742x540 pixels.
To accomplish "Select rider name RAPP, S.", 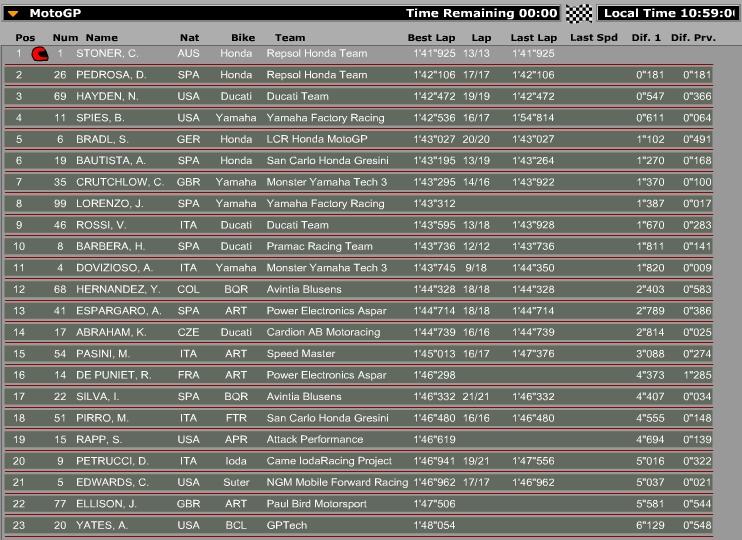I will pyautogui.click(x=99, y=440).
